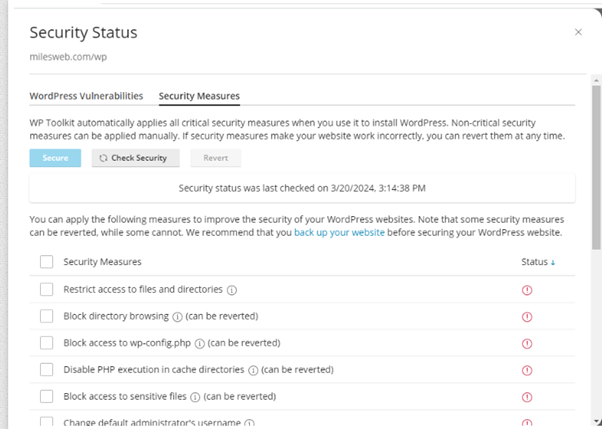The height and width of the screenshot is (429, 602).
Task: Check Block access to sensitive files
Action: (46, 396)
